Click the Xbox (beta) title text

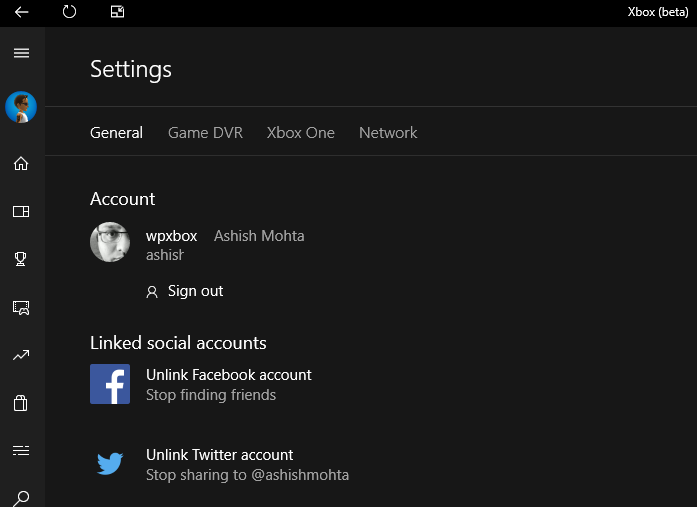coord(658,12)
